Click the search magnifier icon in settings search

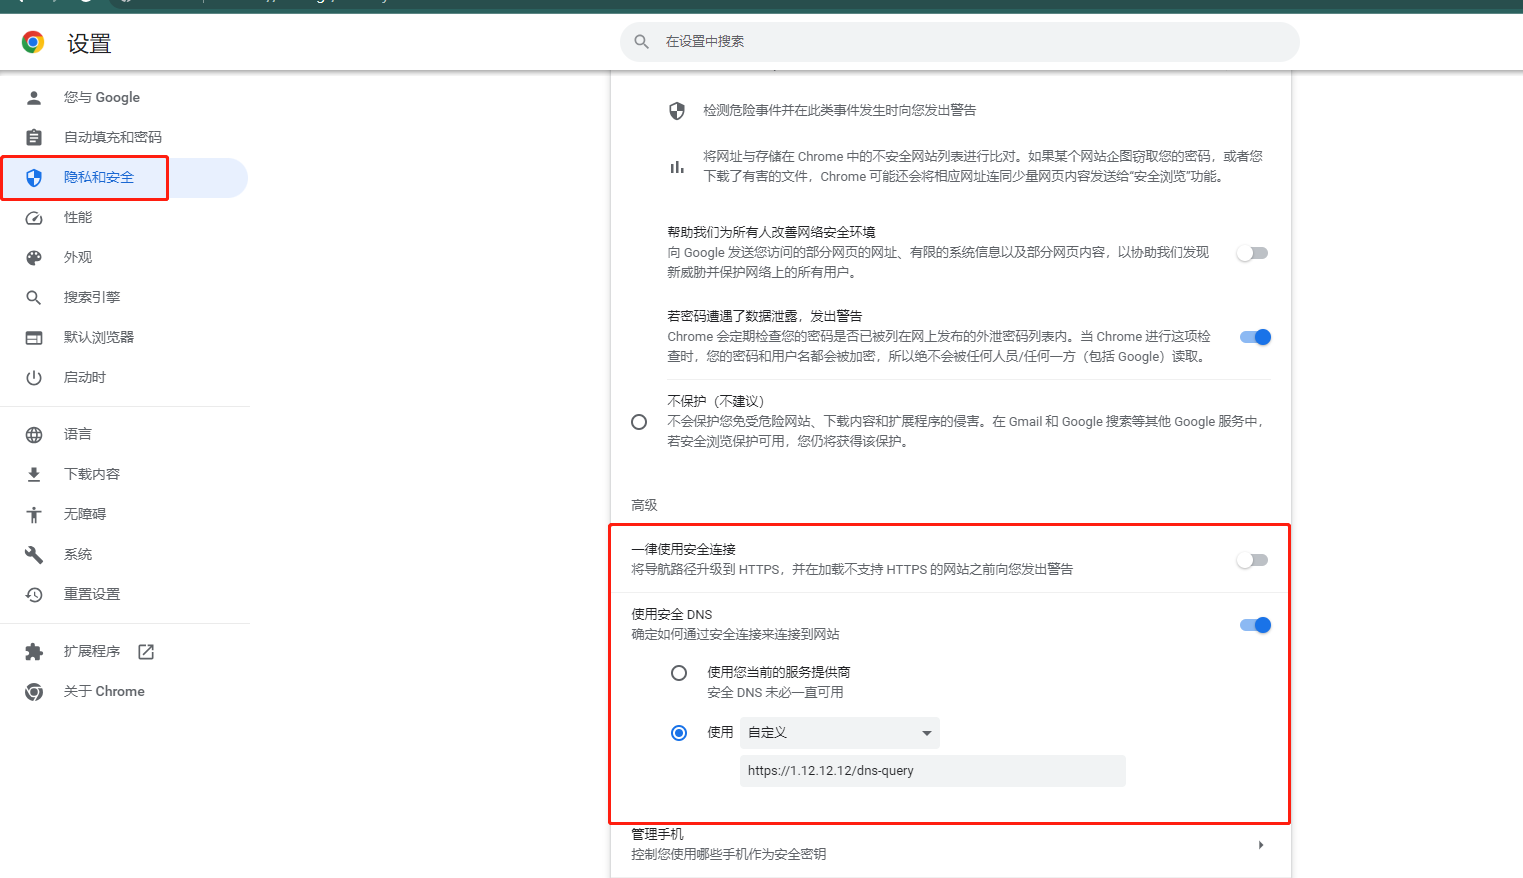click(642, 42)
